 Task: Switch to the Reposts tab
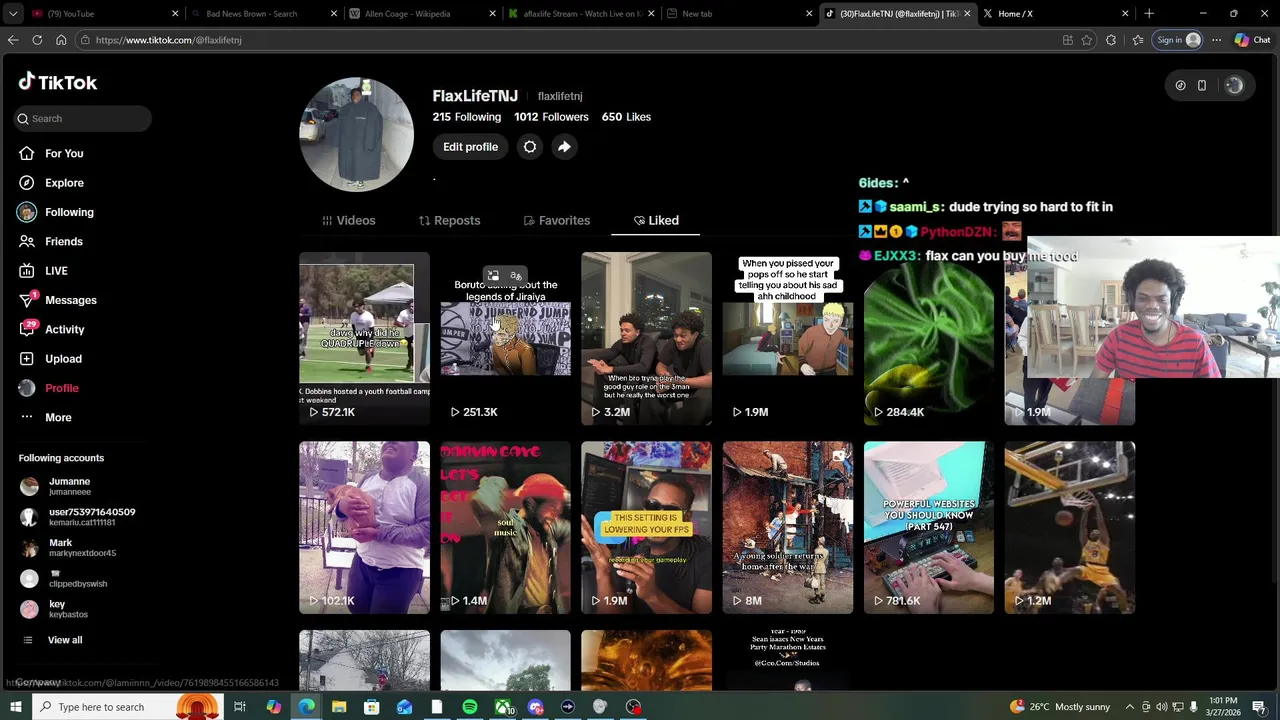449,220
